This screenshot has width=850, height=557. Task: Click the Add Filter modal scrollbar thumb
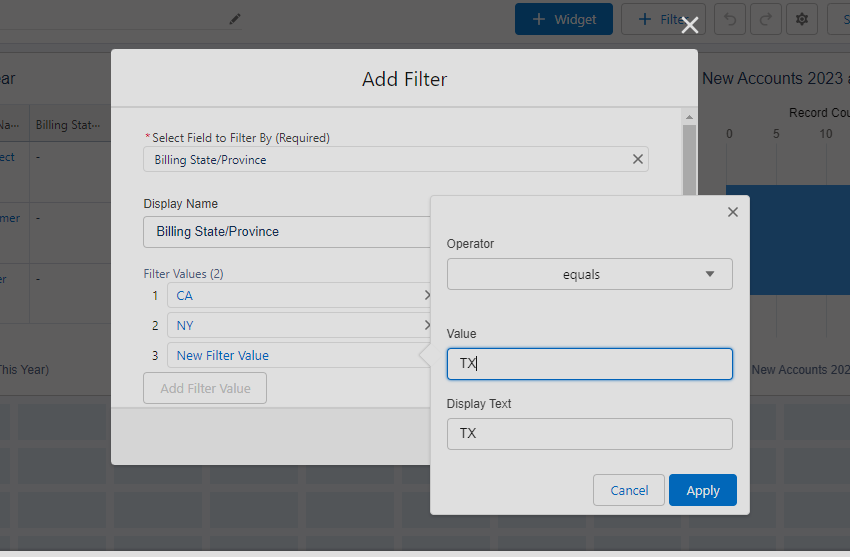pos(689,160)
